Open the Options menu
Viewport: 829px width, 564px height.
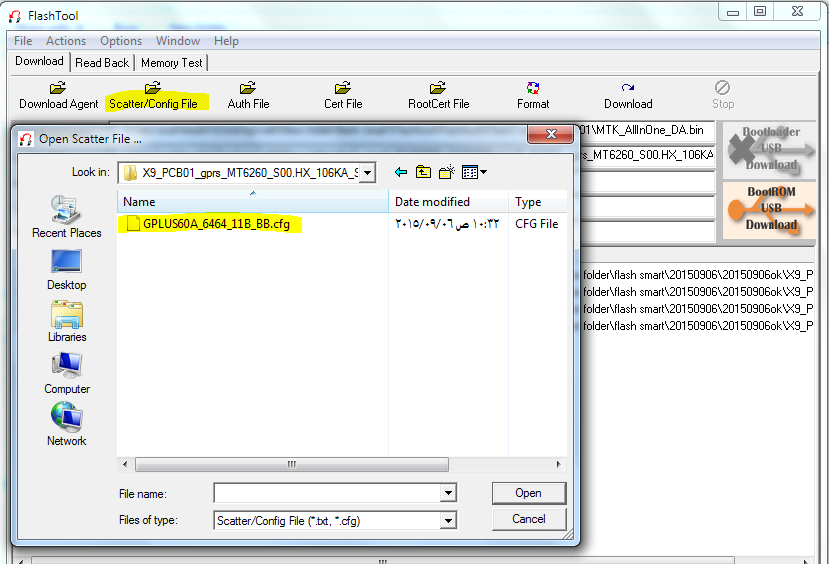pyautogui.click(x=121, y=41)
